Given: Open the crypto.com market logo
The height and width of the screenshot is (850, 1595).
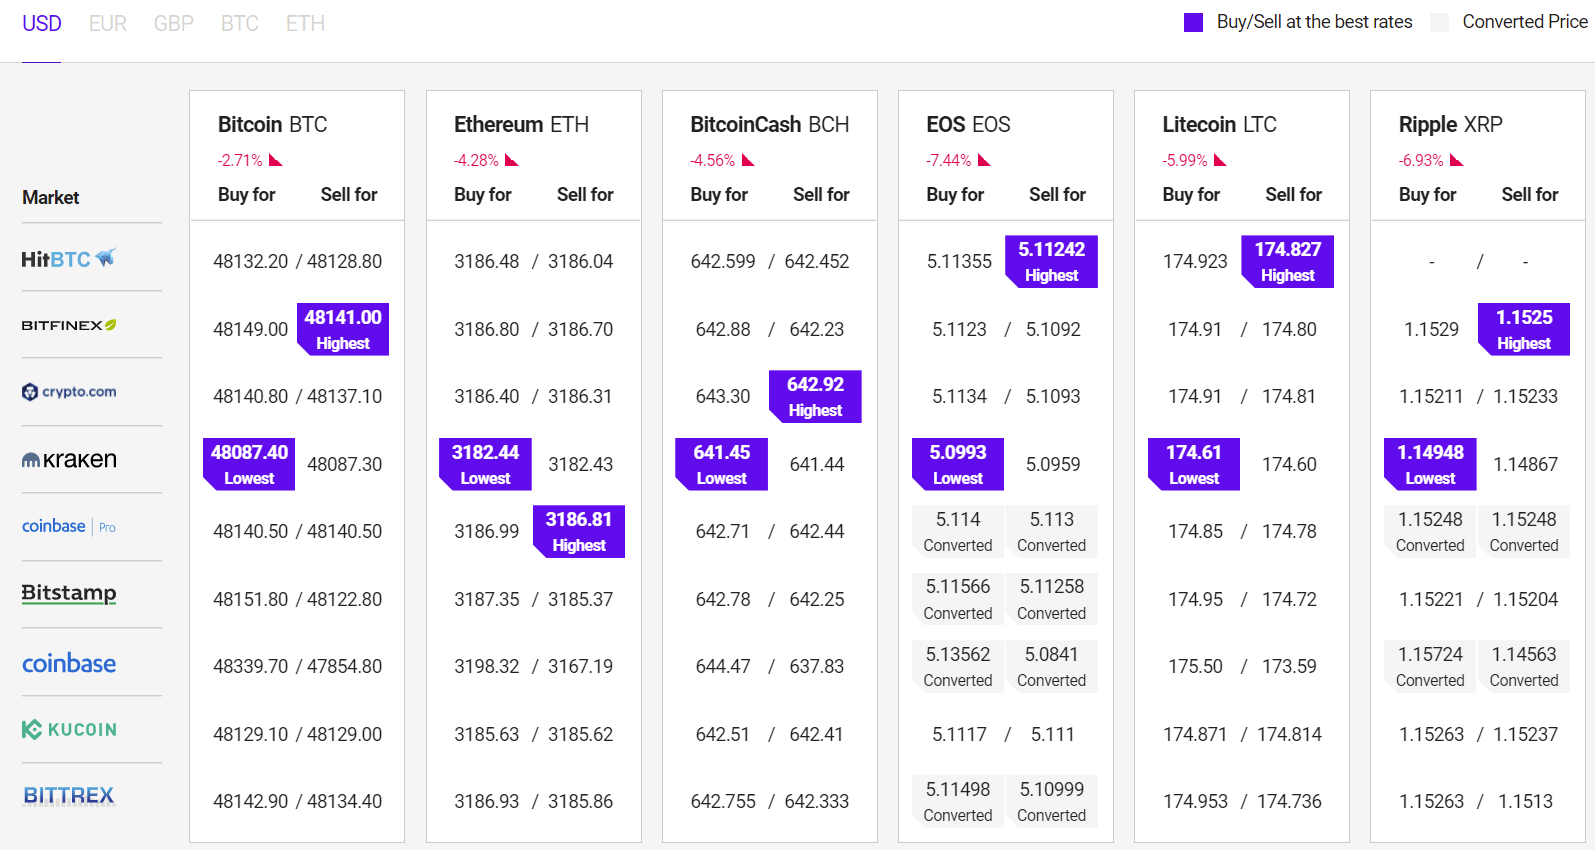Looking at the screenshot, I should [x=69, y=392].
